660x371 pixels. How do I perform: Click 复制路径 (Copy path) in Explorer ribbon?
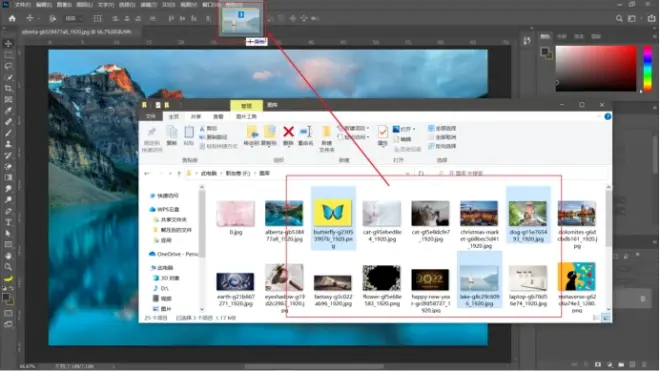tap(213, 137)
